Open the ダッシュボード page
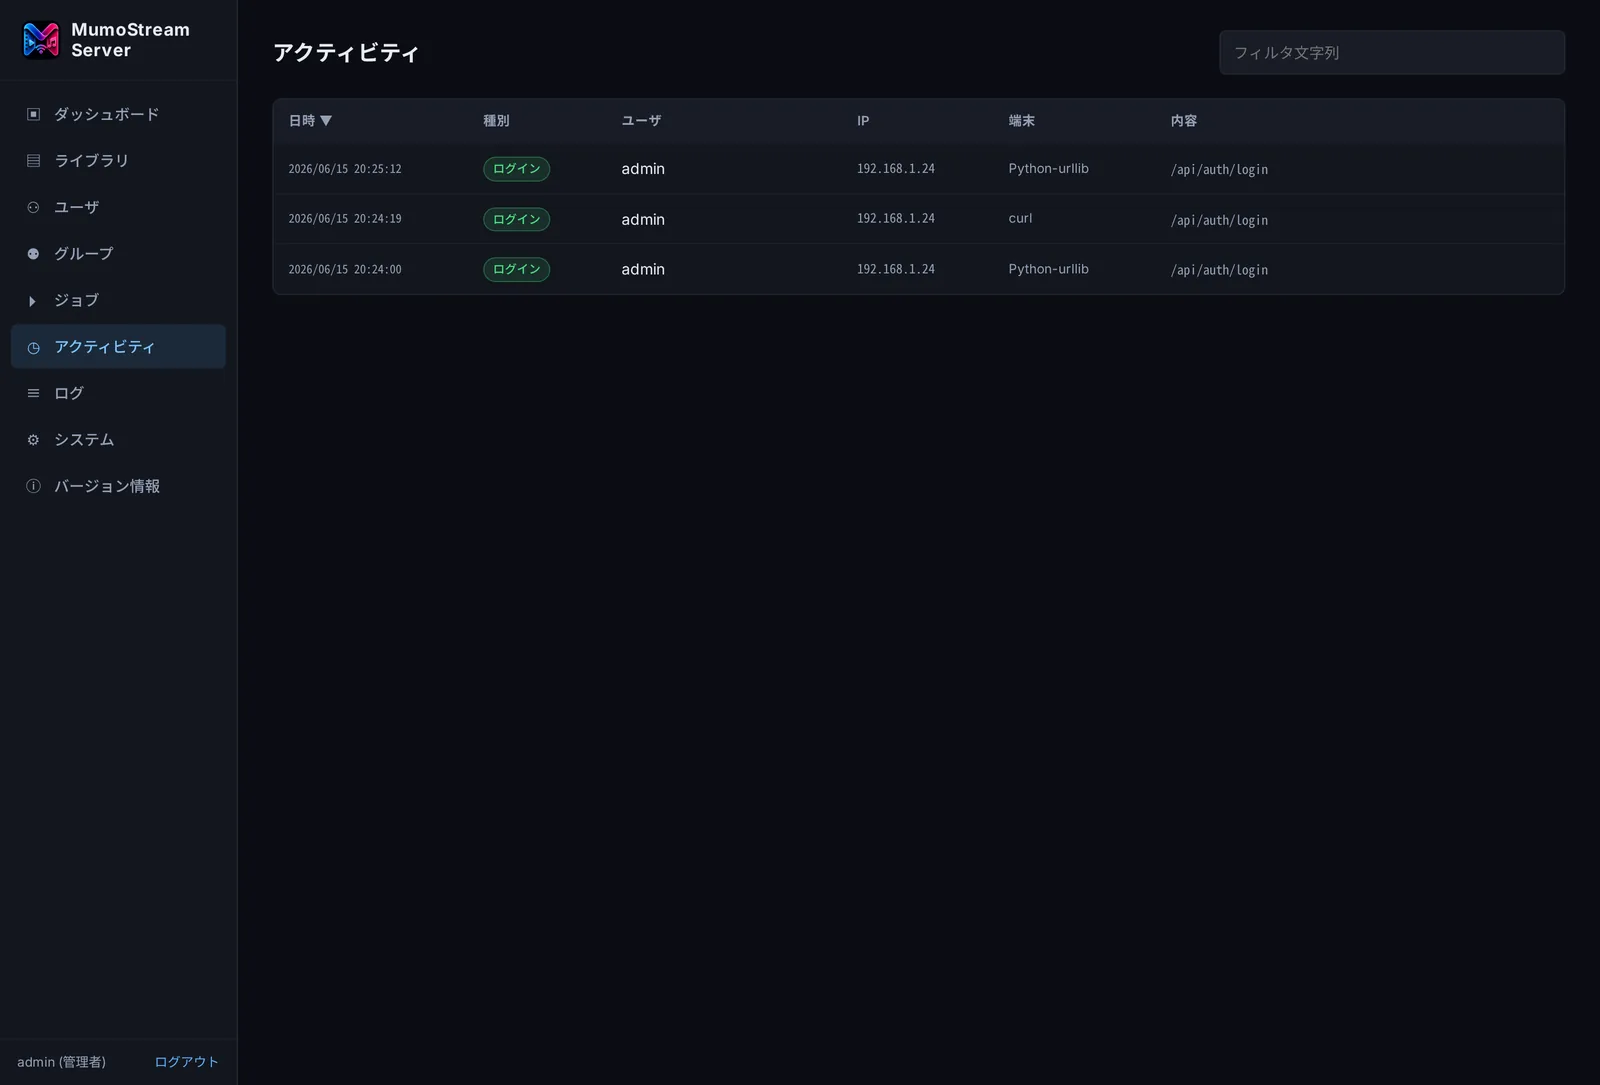The height and width of the screenshot is (1085, 1600). click(x=118, y=114)
